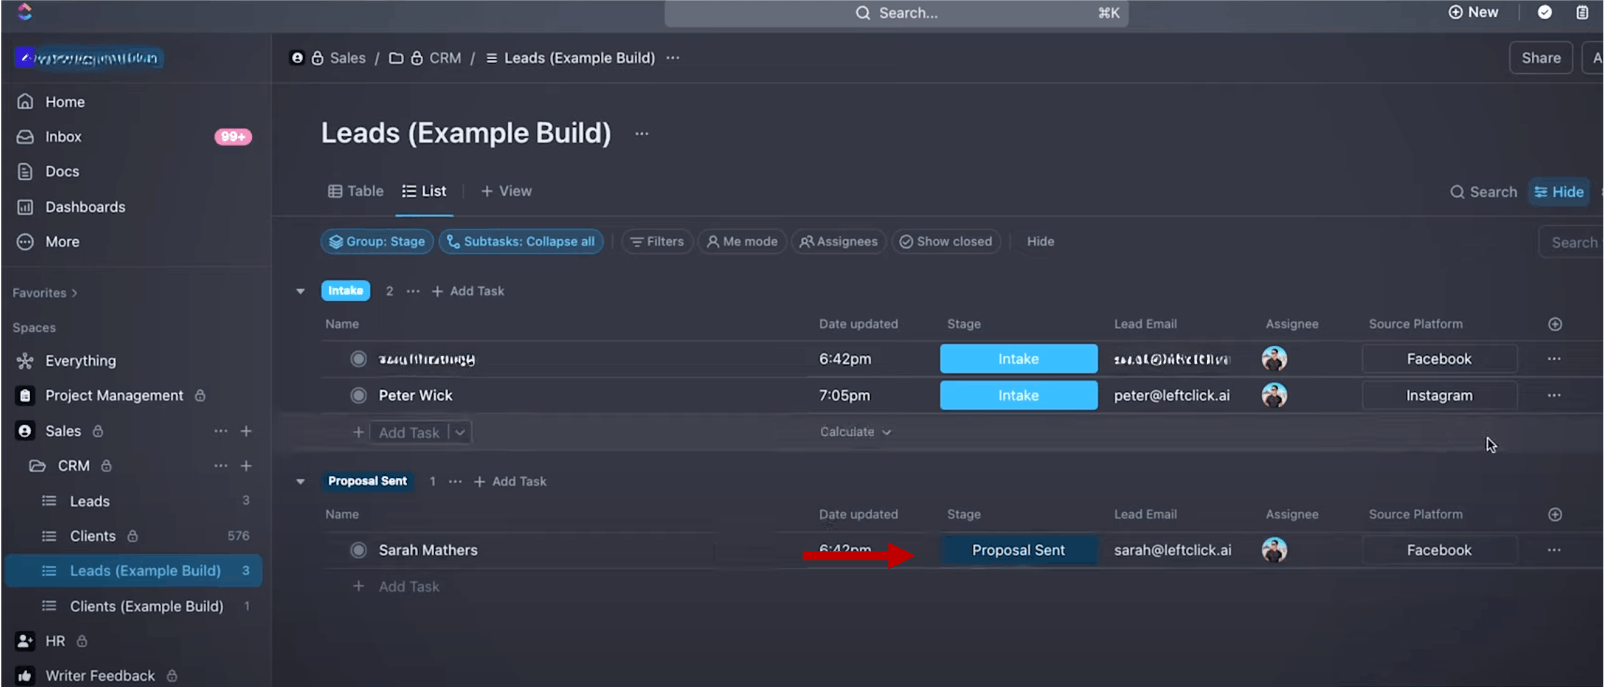Change Peter Wick's Intake stage
The height and width of the screenshot is (687, 1604).
click(x=1018, y=396)
